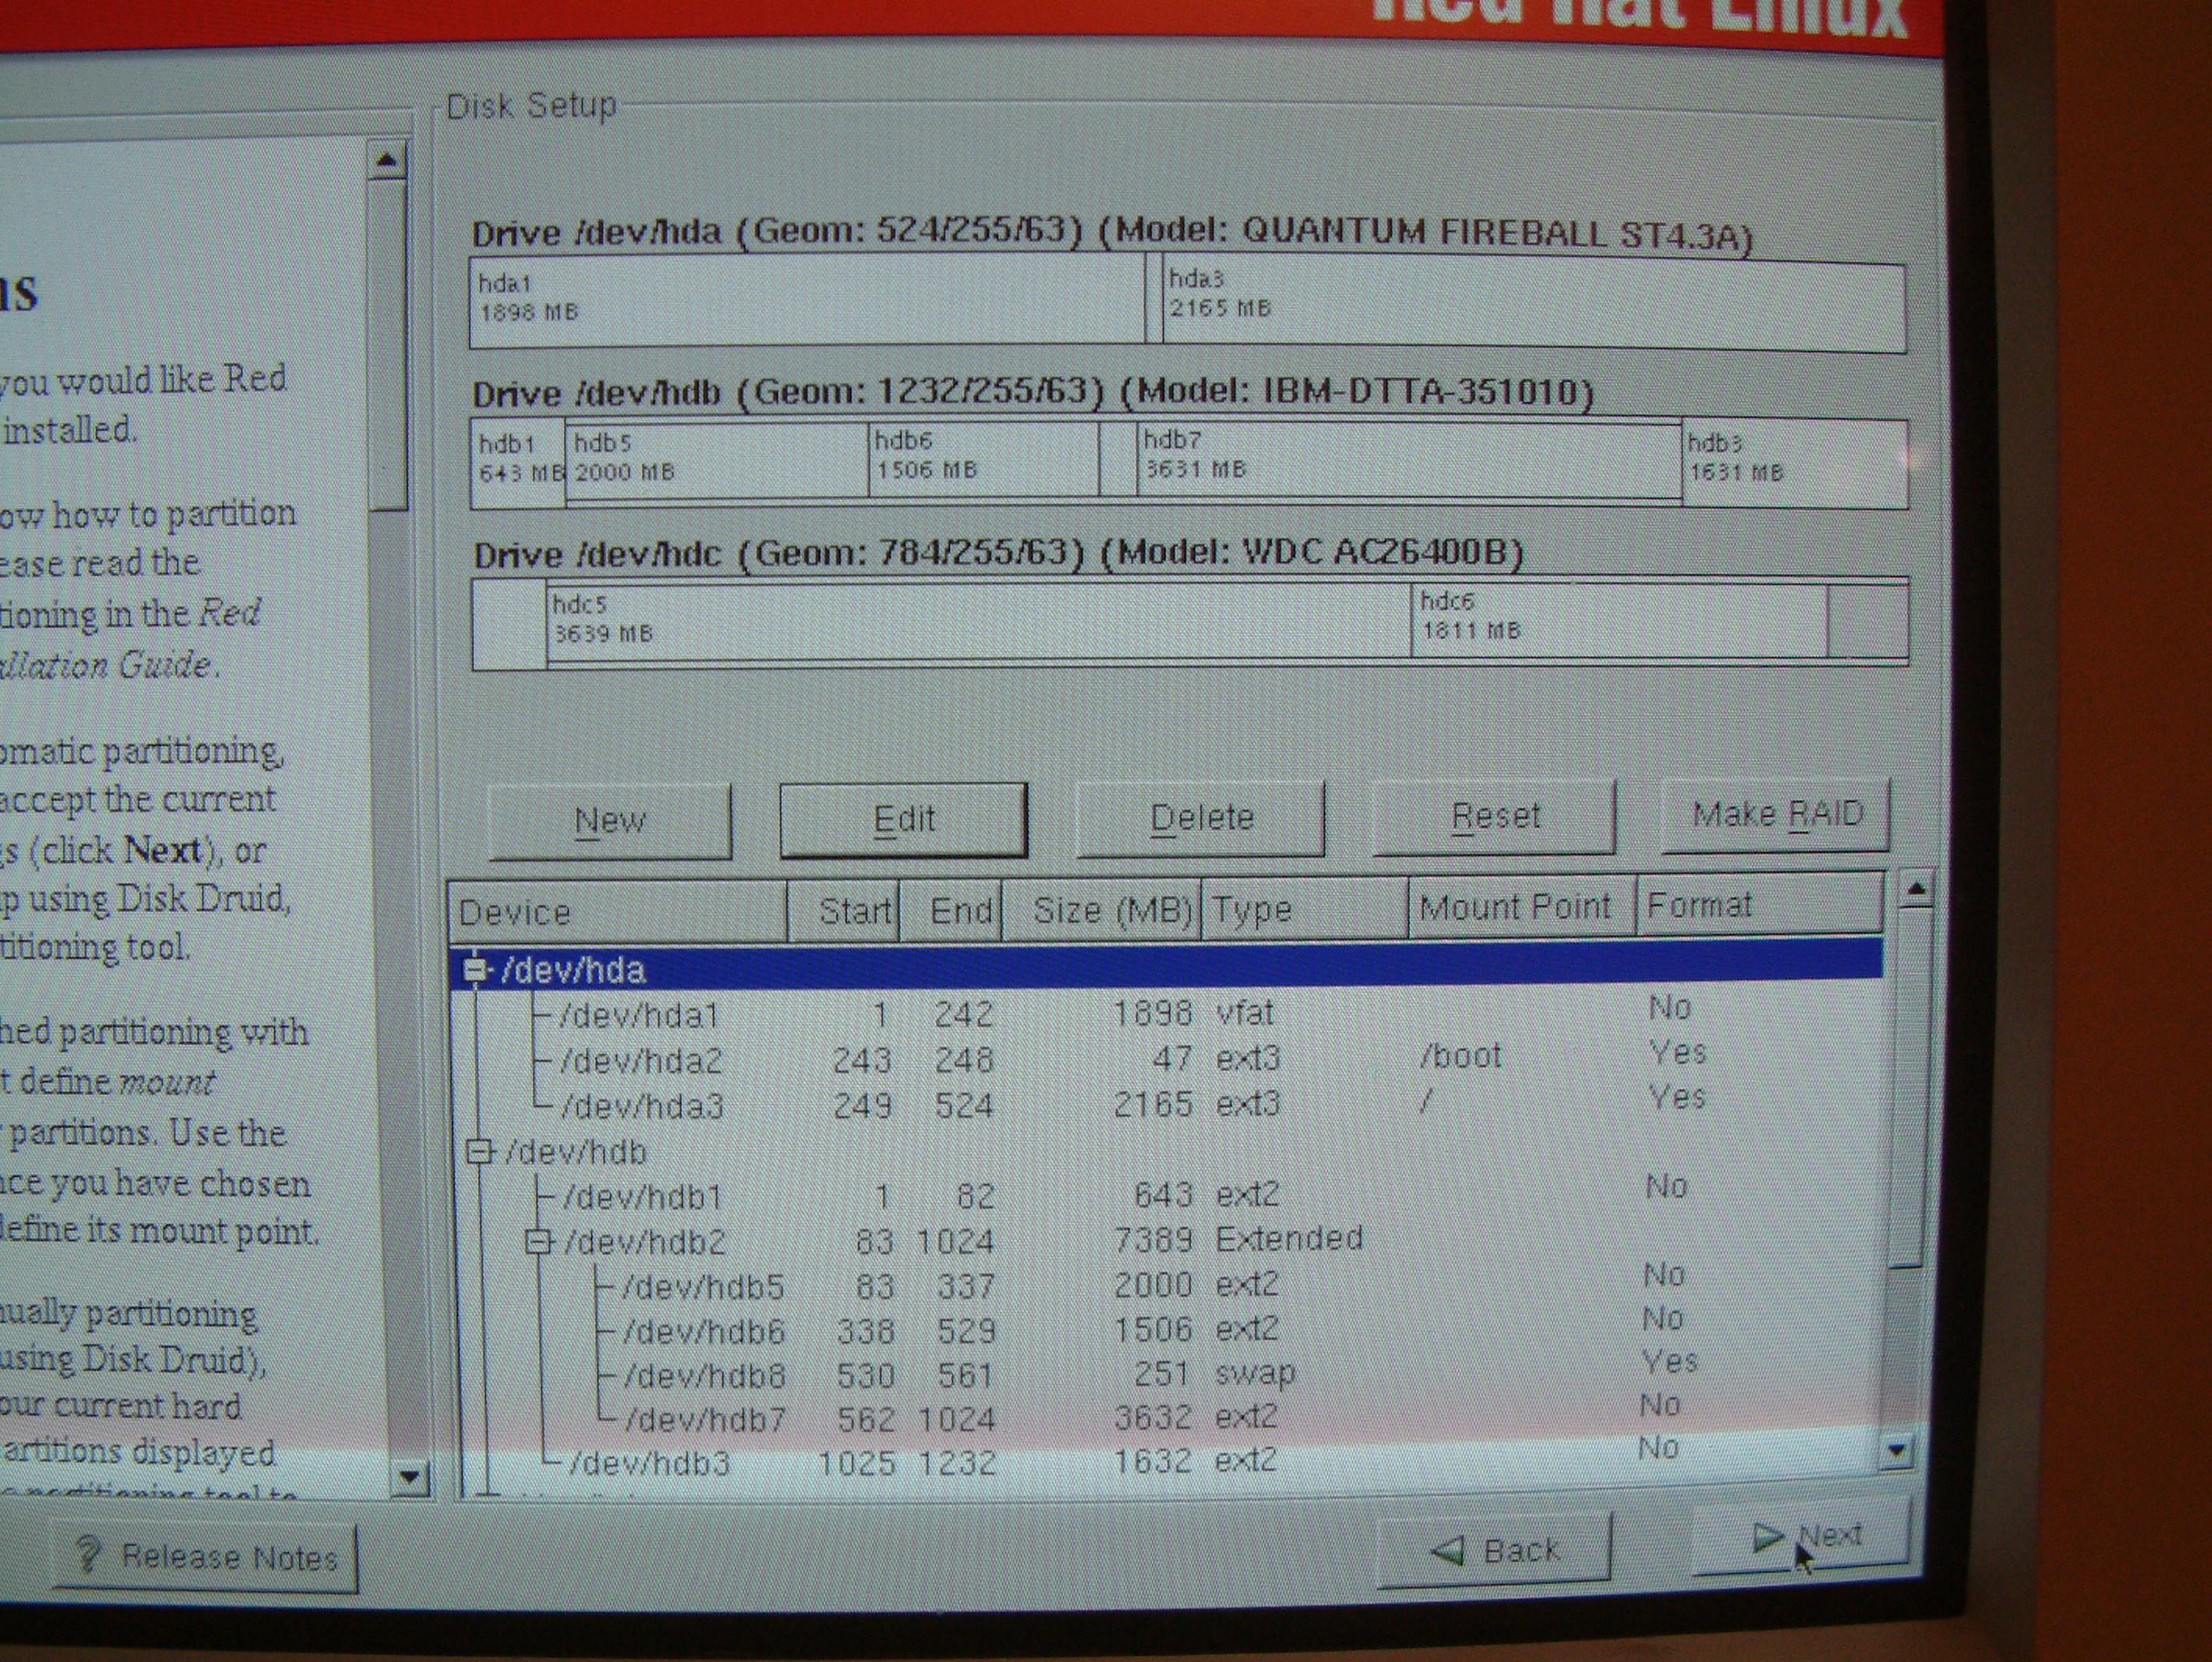Click the vfat type cell

[1245, 1012]
